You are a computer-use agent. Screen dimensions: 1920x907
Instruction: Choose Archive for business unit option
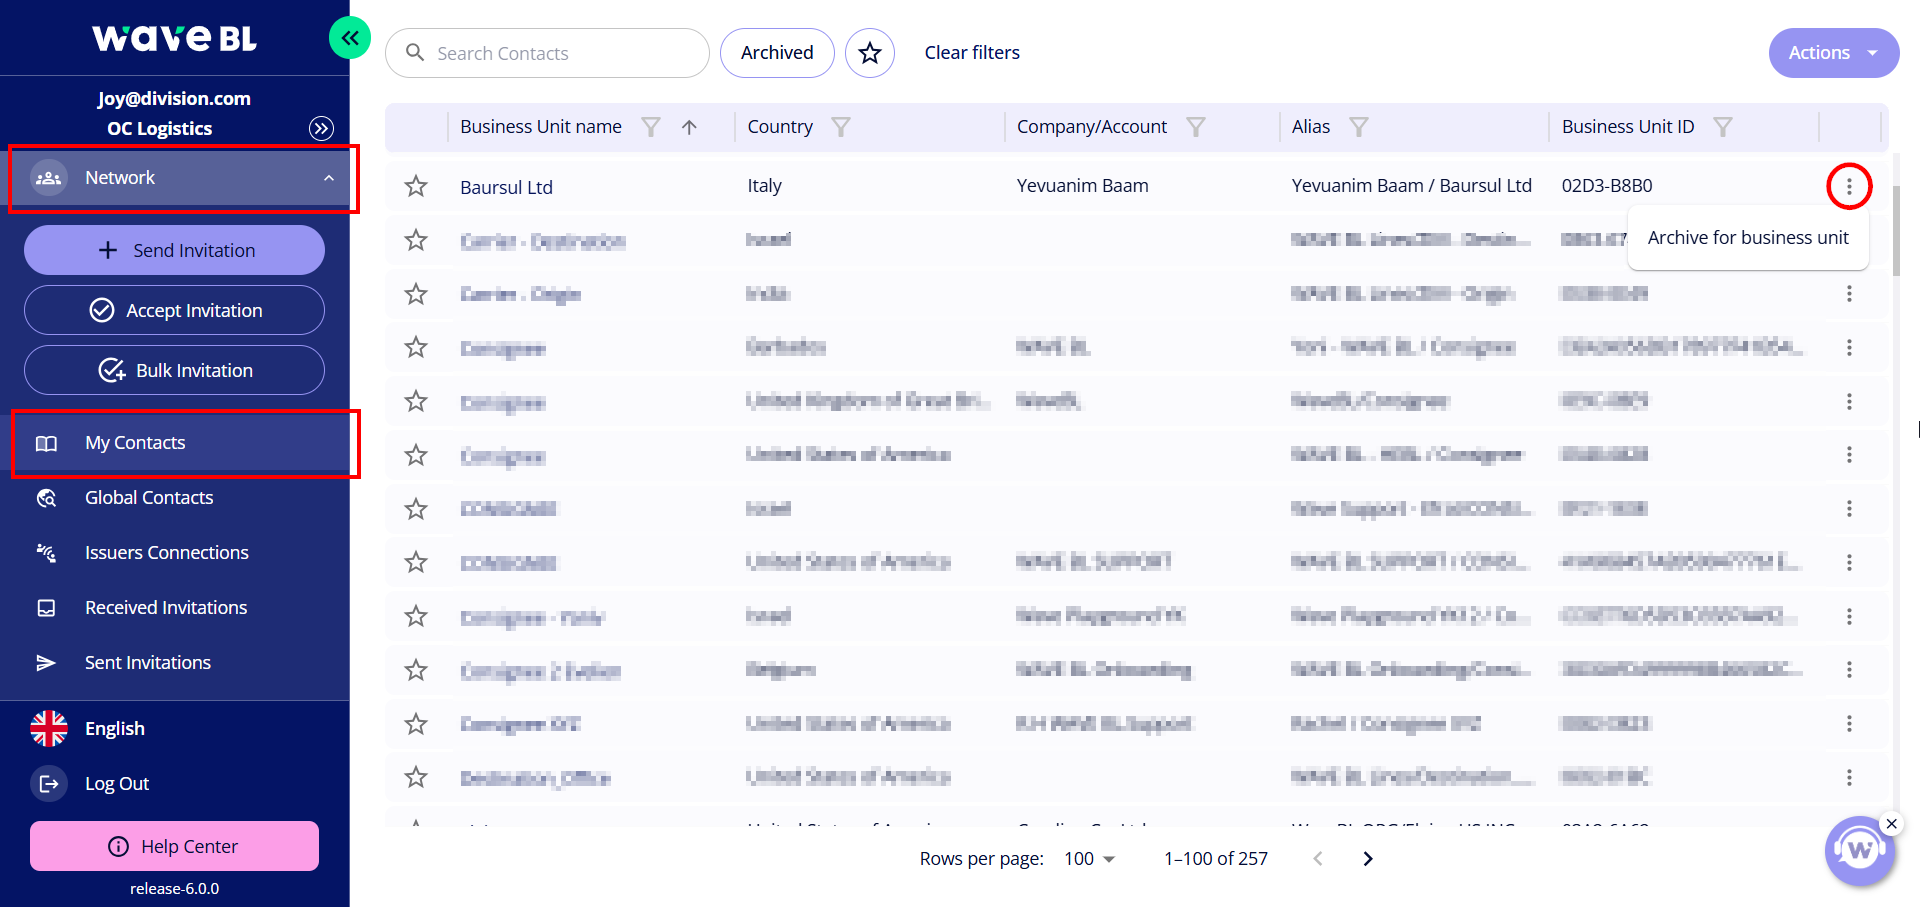coord(1748,238)
